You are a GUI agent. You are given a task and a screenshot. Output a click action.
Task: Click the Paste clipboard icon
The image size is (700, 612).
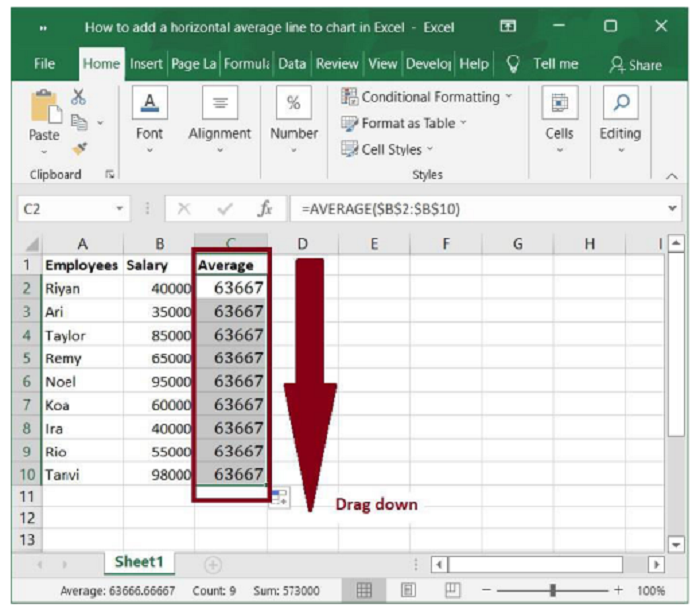[x=45, y=106]
